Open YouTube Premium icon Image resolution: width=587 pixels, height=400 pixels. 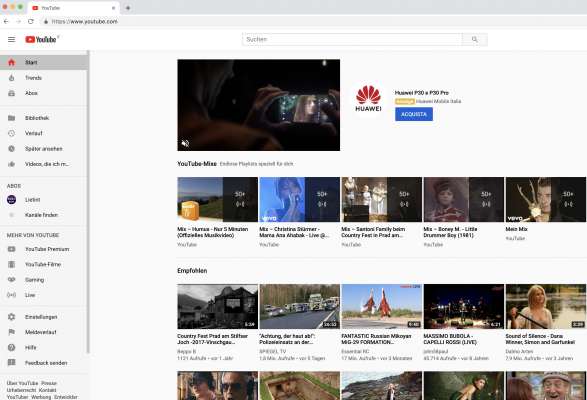[x=12, y=249]
